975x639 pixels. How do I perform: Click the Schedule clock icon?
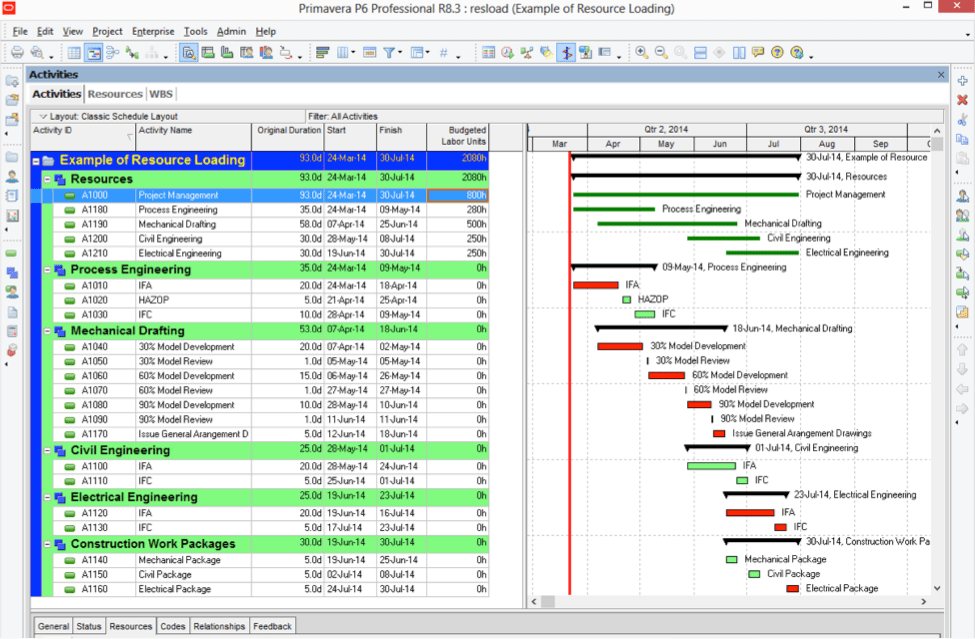click(507, 53)
